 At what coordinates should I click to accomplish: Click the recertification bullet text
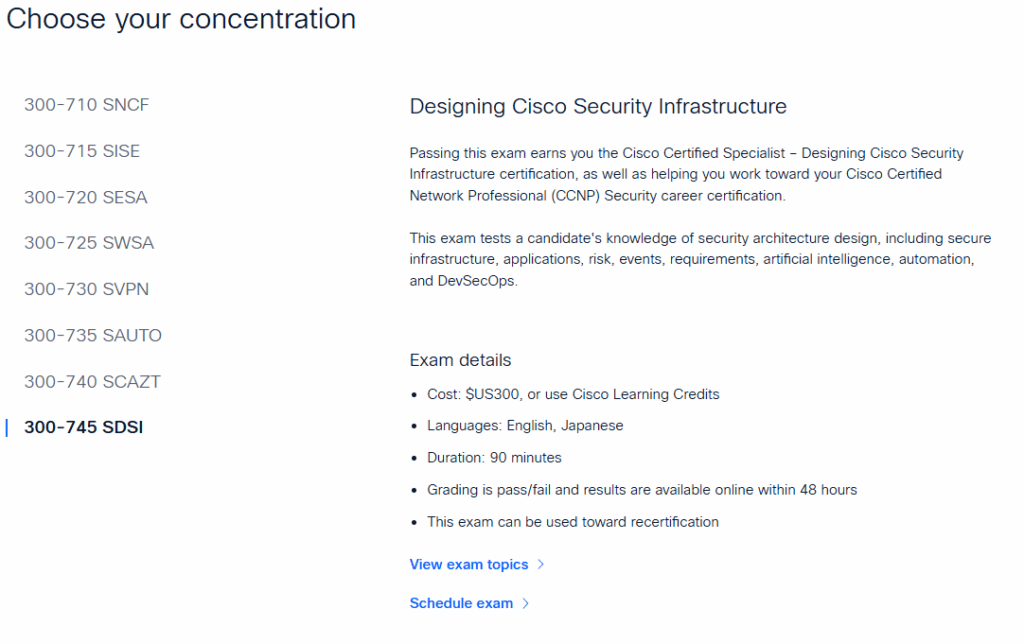[x=573, y=522]
